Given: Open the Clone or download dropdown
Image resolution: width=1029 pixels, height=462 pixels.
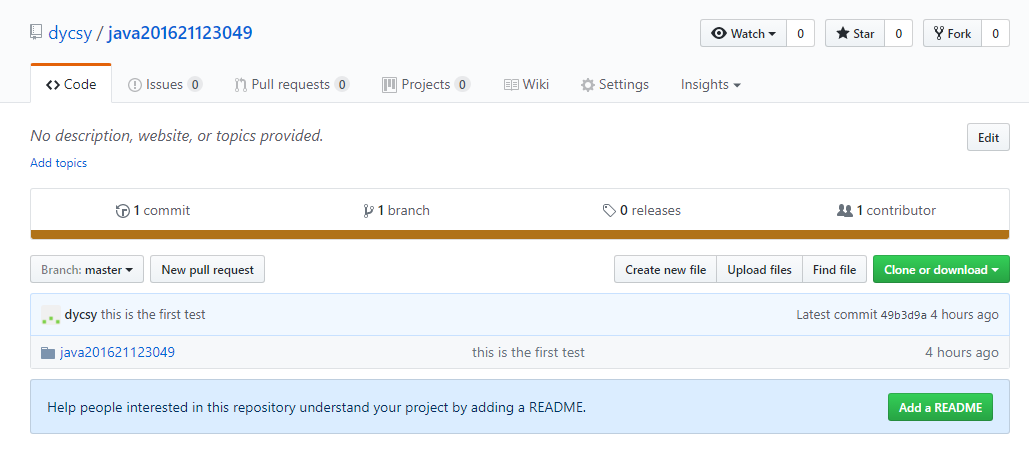Looking at the screenshot, I should coord(941,270).
